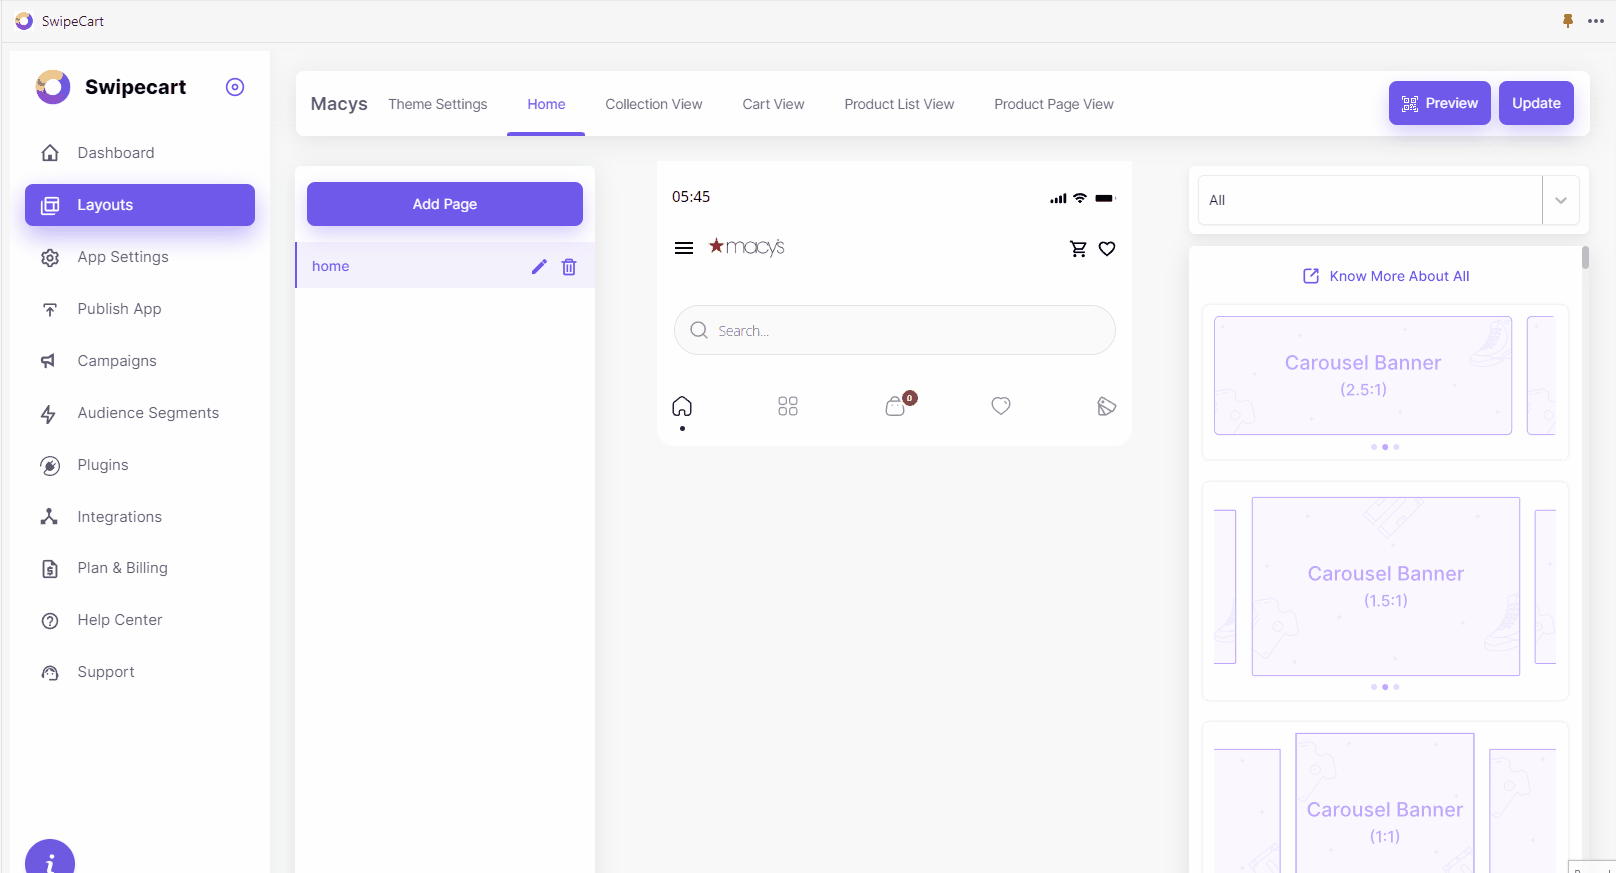Edit the home page with pencil icon

coord(539,266)
